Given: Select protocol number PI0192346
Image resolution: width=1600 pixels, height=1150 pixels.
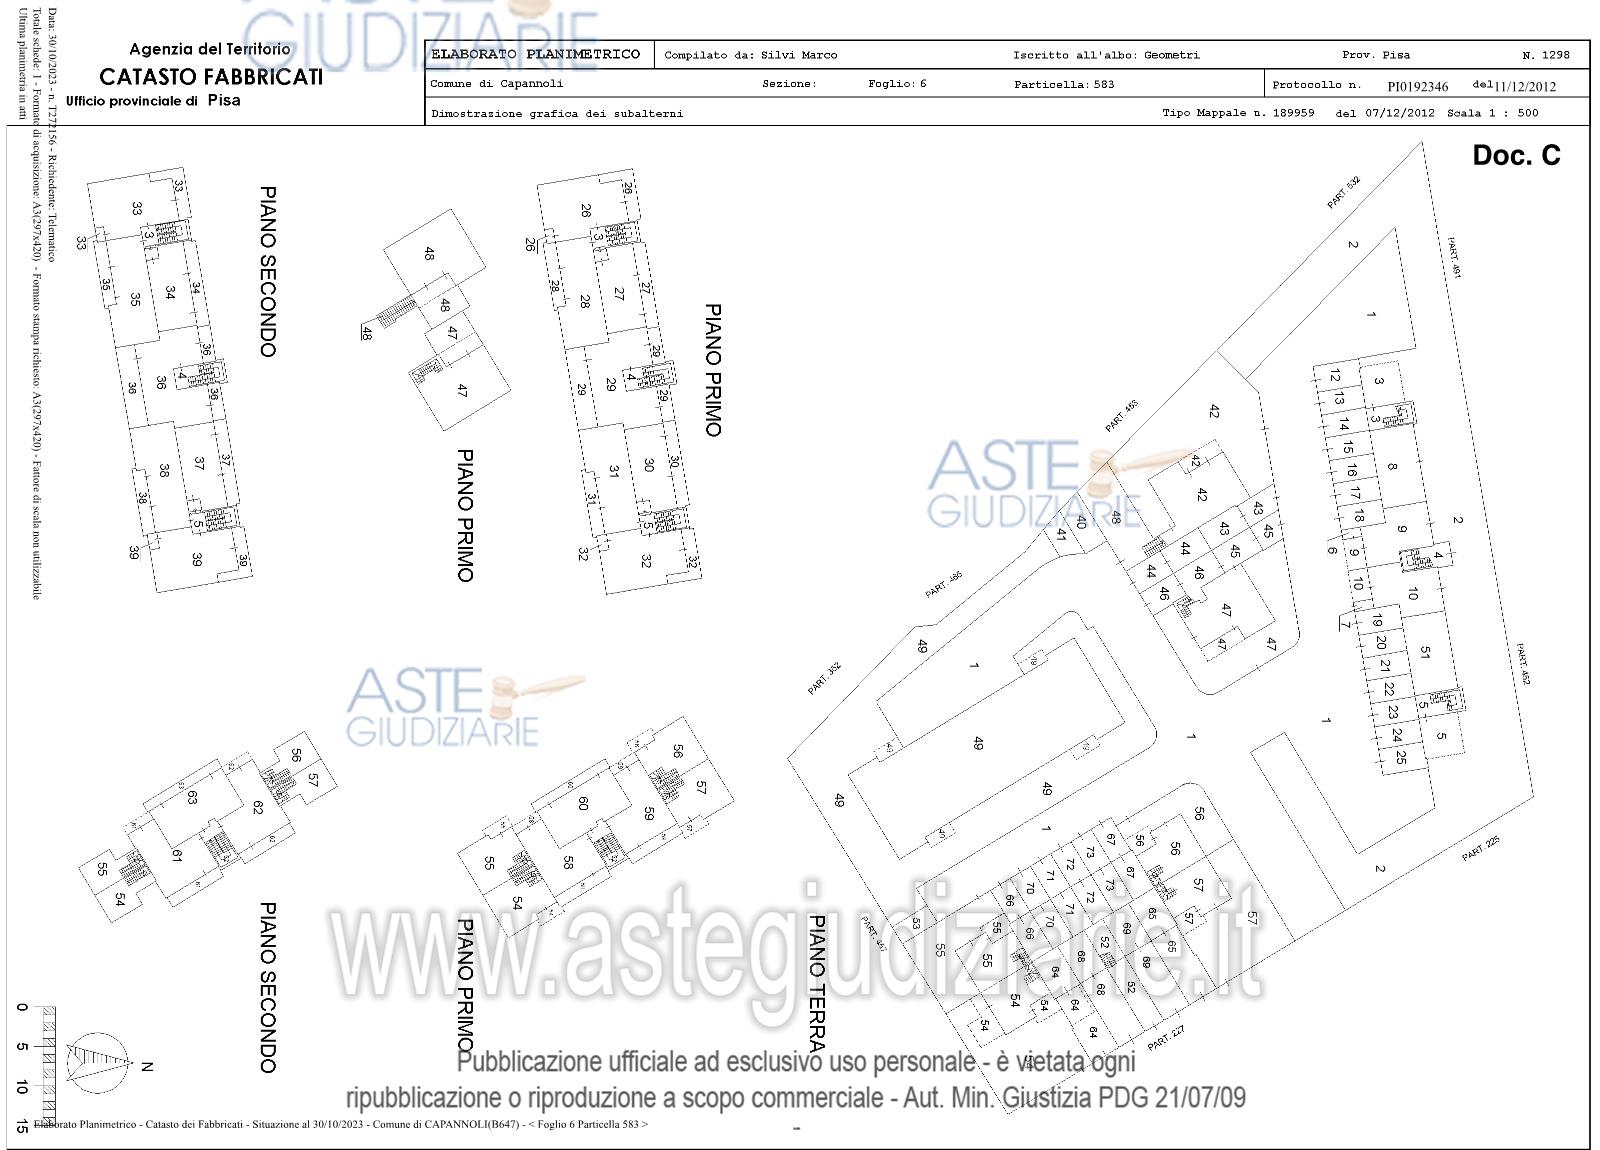Looking at the screenshot, I should tap(1417, 86).
